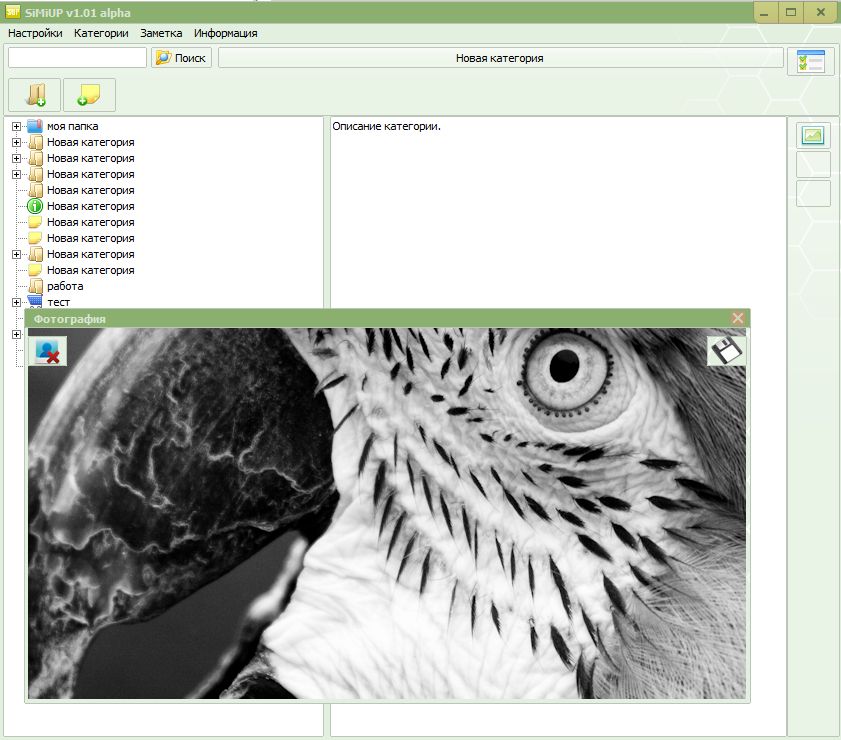The height and width of the screenshot is (740, 841).
Task: Open the Заметка menu
Action: coord(161,33)
